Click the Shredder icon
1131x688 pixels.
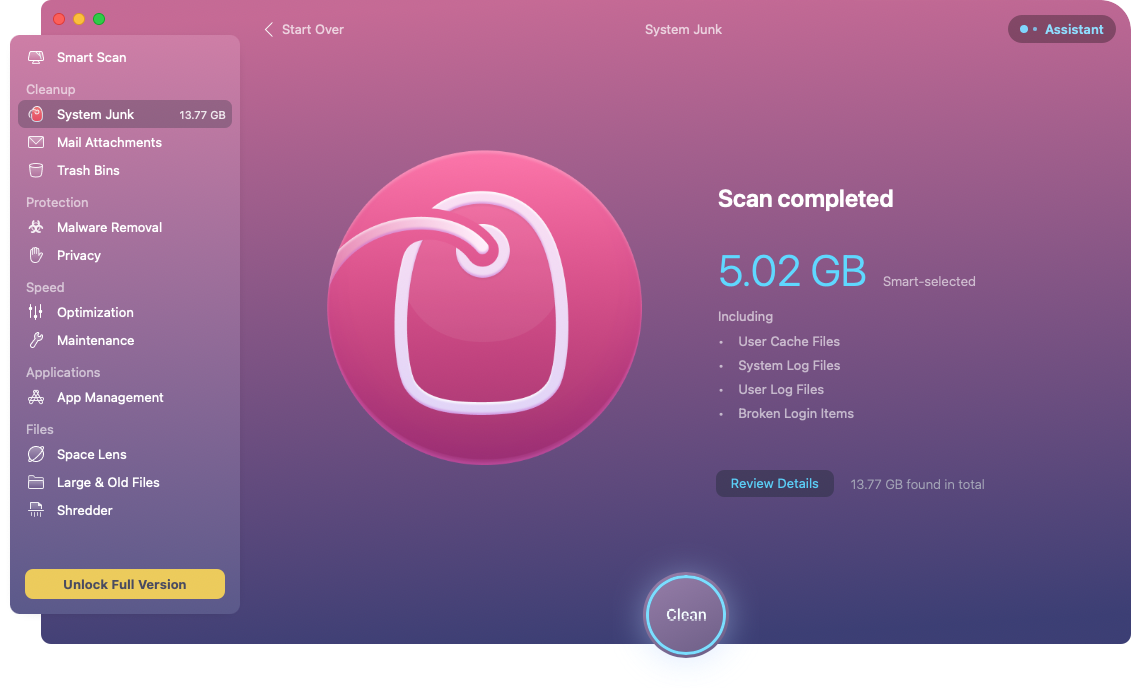(x=36, y=510)
